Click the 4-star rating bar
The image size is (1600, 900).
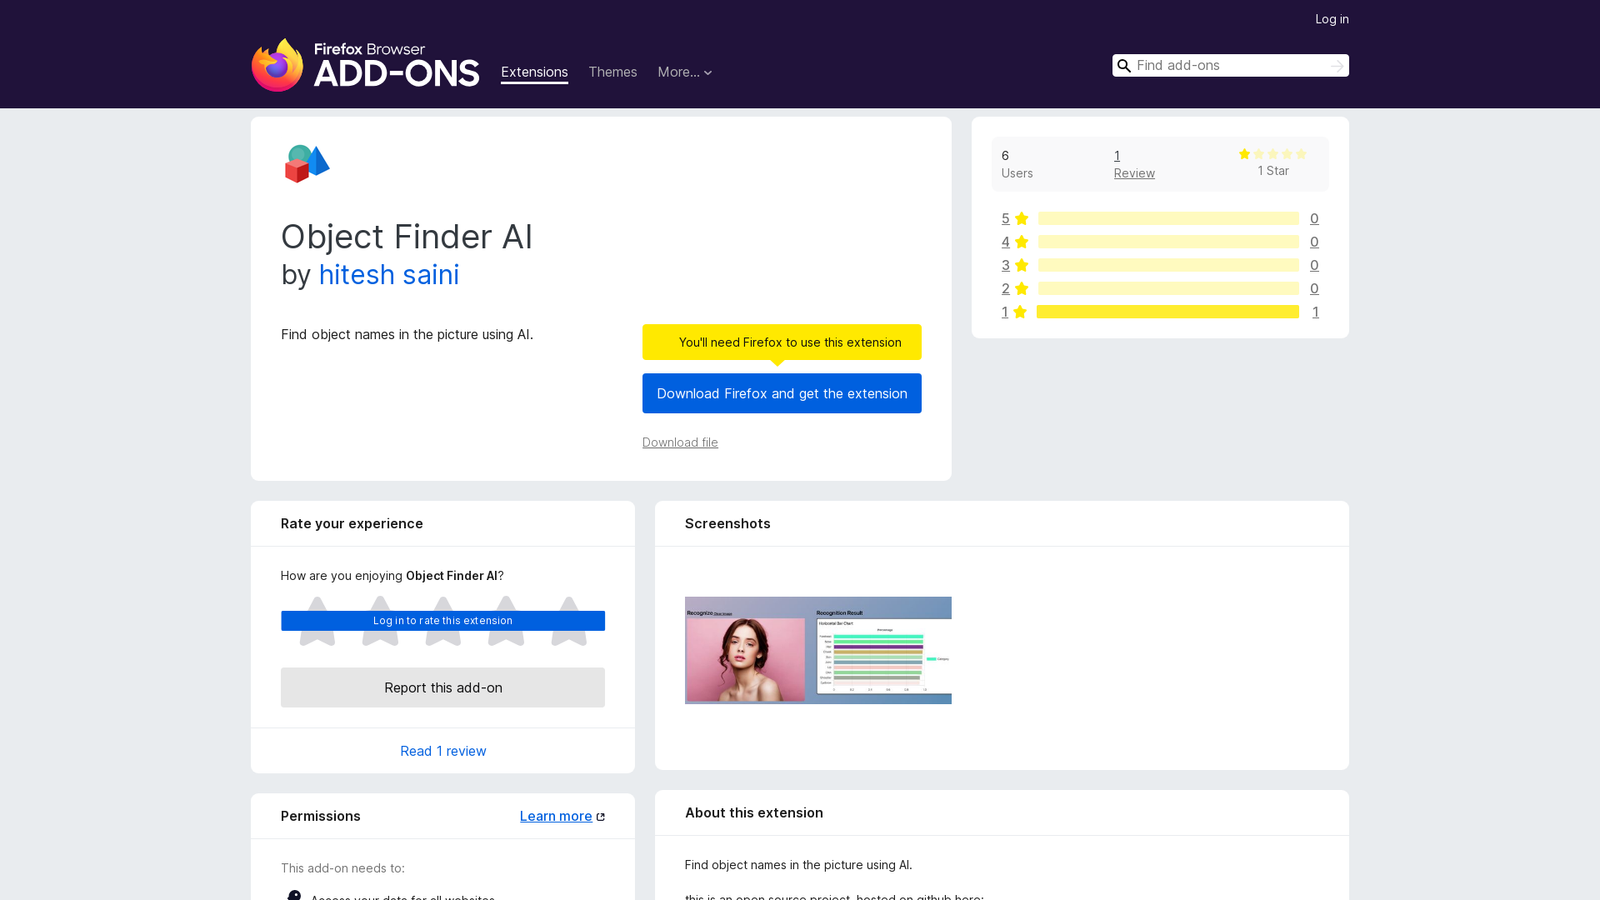point(1168,242)
